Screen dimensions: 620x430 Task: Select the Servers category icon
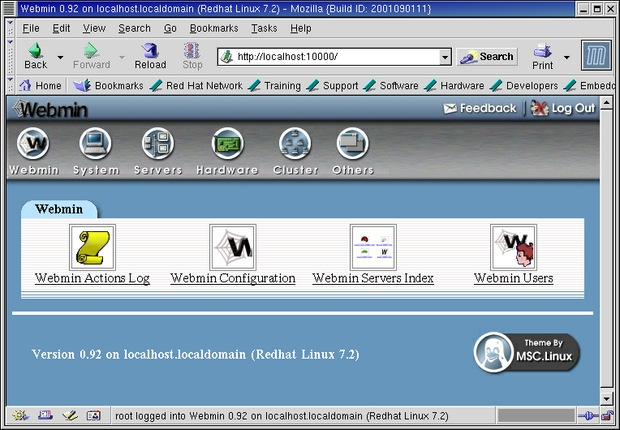tap(158, 146)
